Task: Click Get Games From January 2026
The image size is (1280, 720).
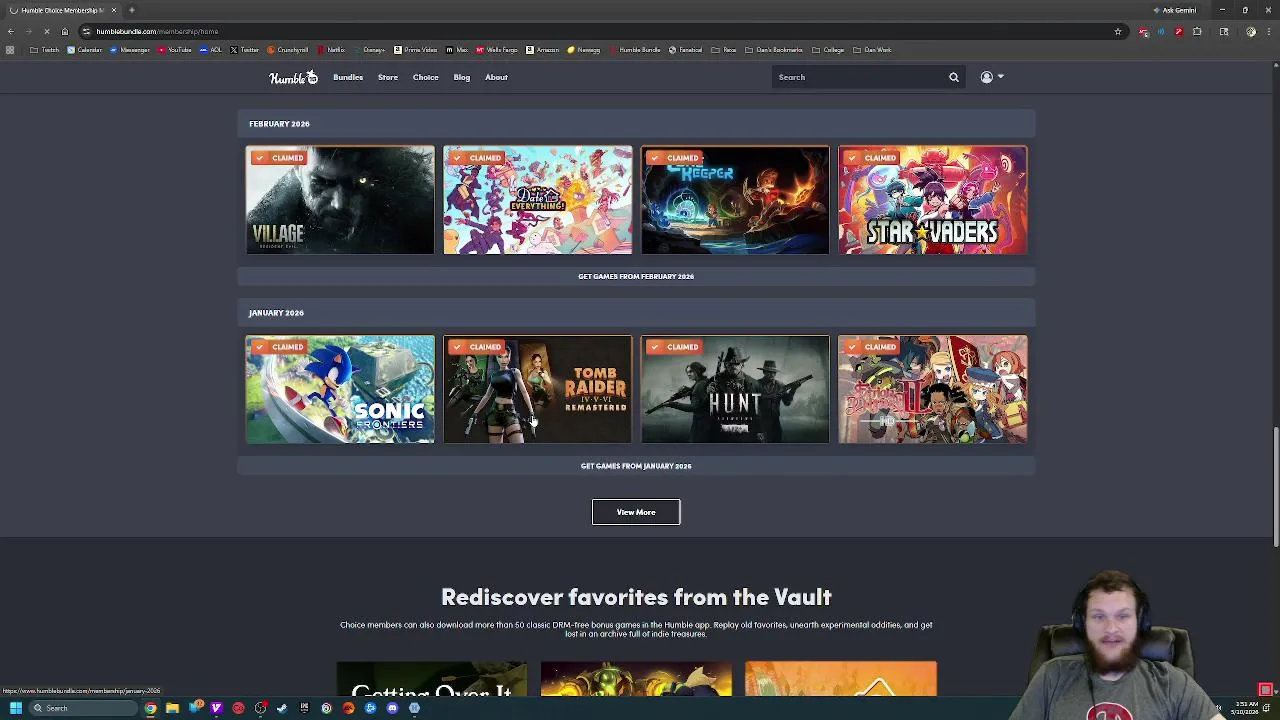Action: point(636,466)
